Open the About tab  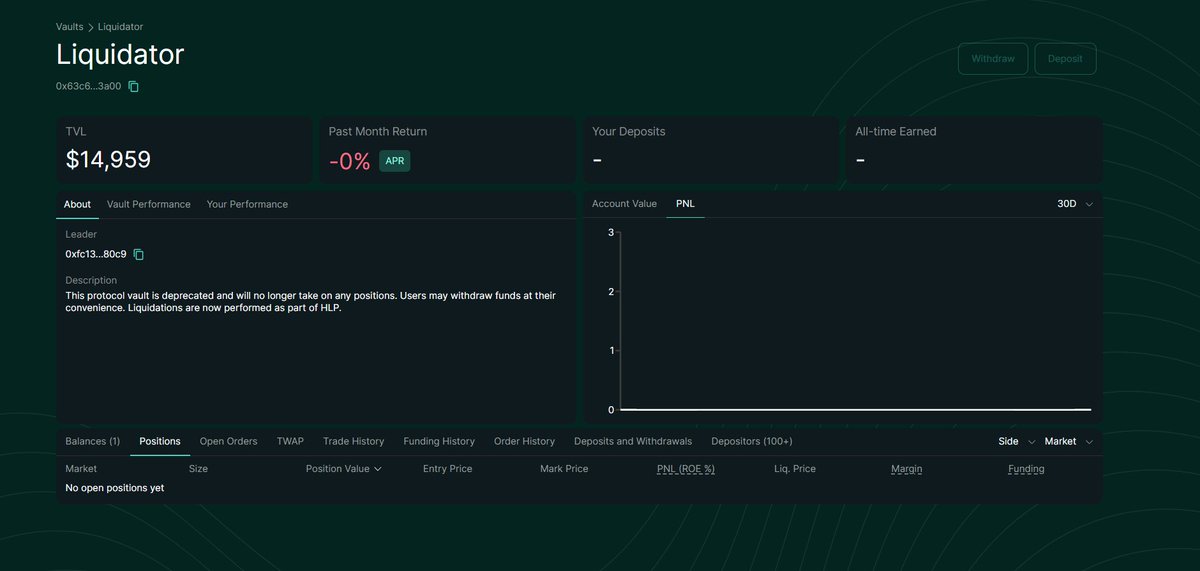pos(77,204)
